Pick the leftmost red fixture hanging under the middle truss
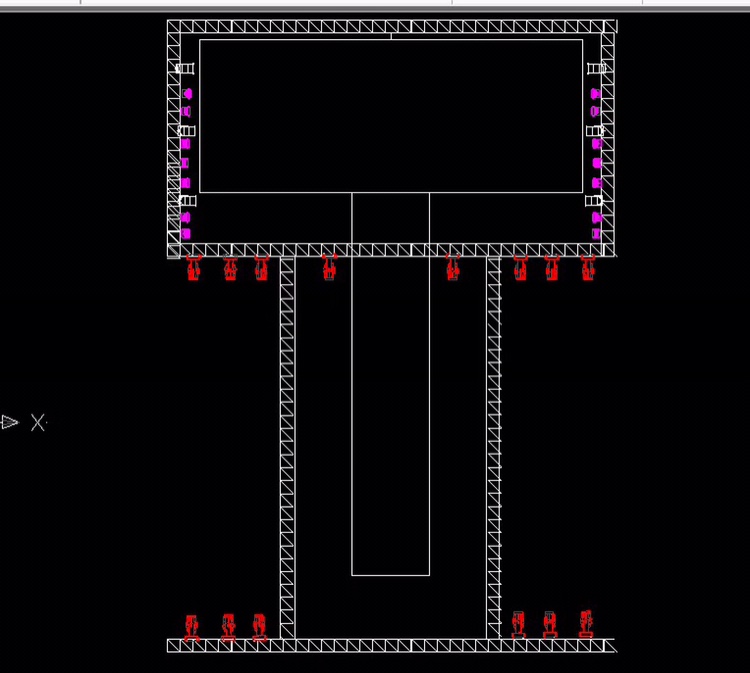Screen dimensions: 750x673 (x=193, y=268)
